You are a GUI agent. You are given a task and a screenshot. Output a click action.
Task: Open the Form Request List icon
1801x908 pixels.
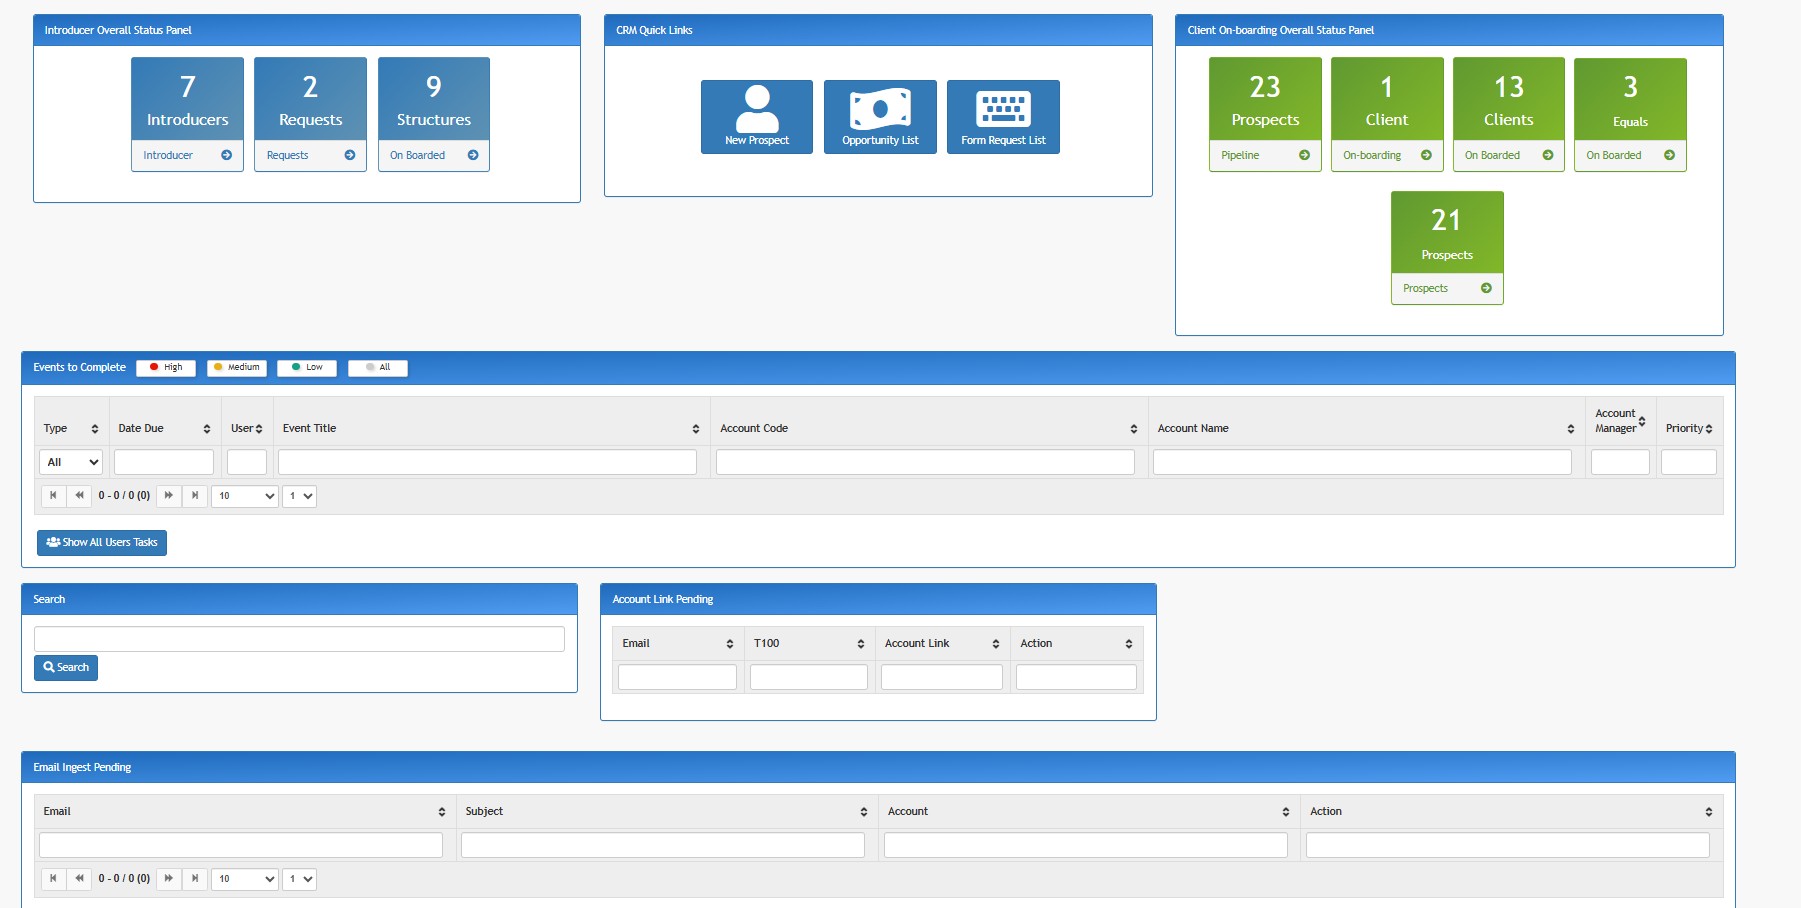(1003, 116)
